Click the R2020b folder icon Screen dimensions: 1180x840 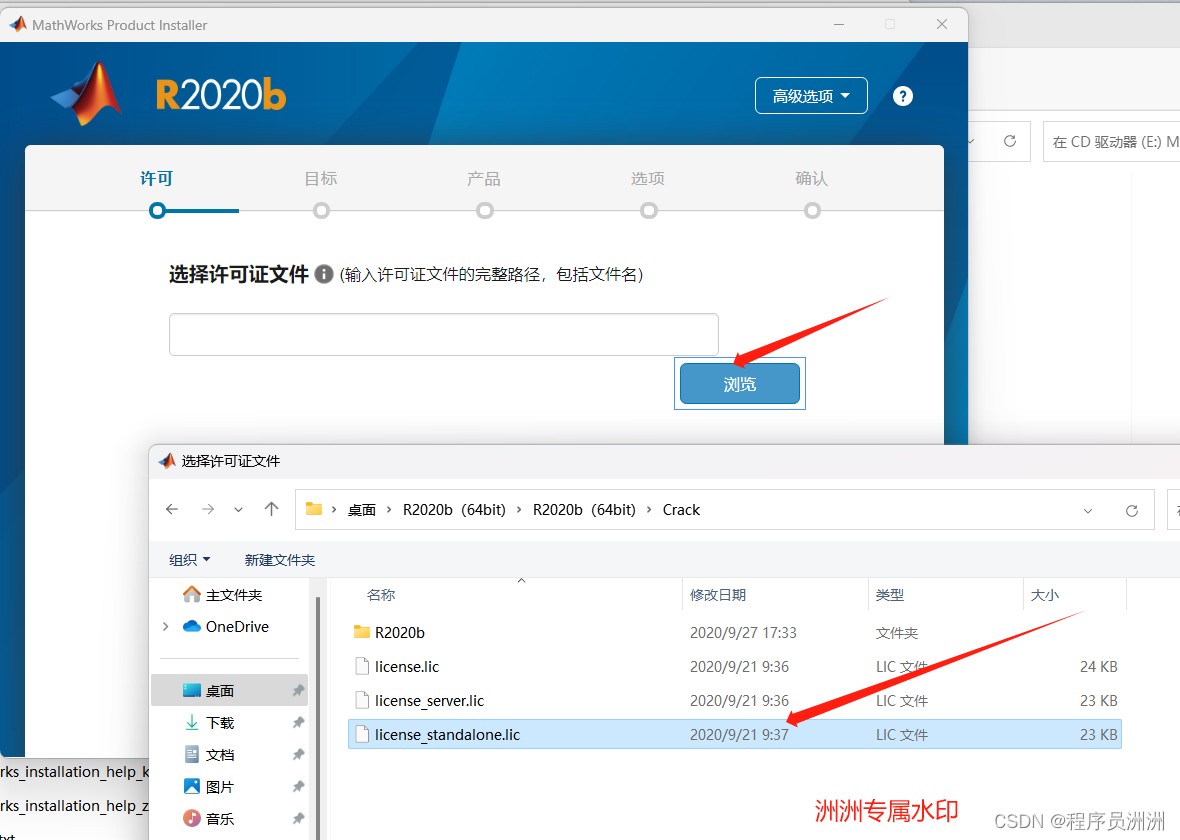362,632
